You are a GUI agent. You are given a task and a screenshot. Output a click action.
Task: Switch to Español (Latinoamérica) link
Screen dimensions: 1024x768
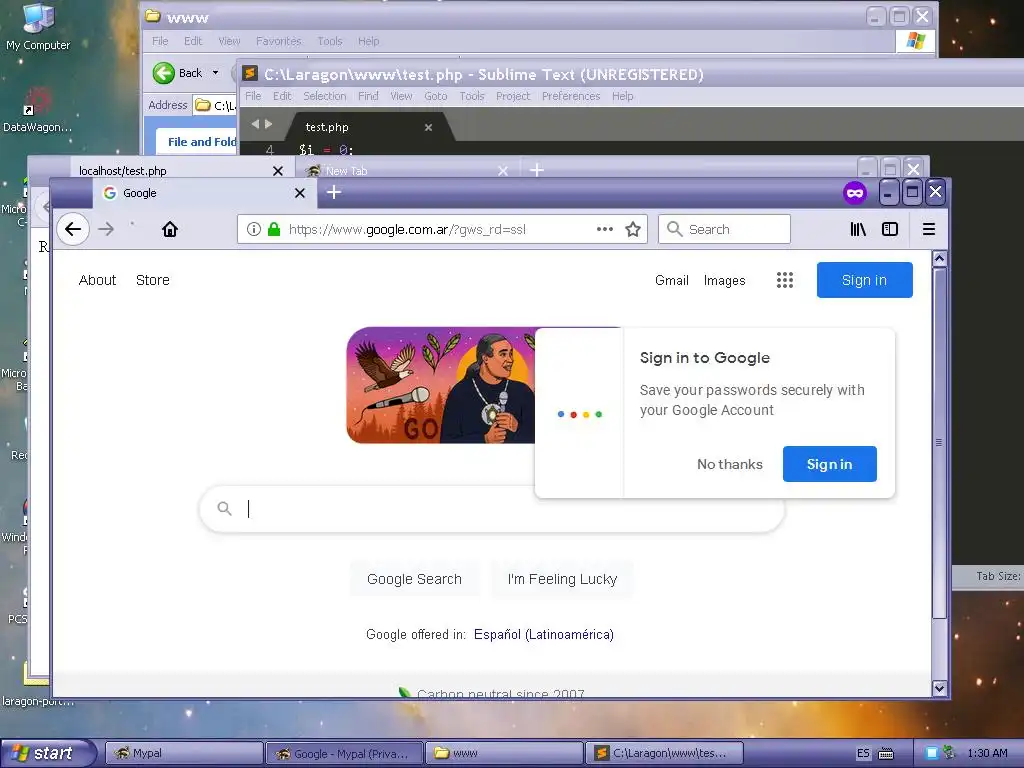click(544, 635)
